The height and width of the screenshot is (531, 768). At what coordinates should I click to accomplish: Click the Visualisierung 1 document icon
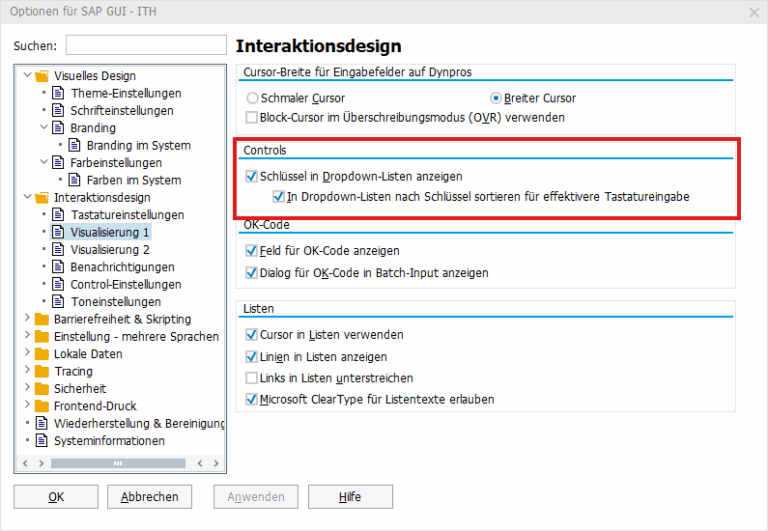coord(58,232)
